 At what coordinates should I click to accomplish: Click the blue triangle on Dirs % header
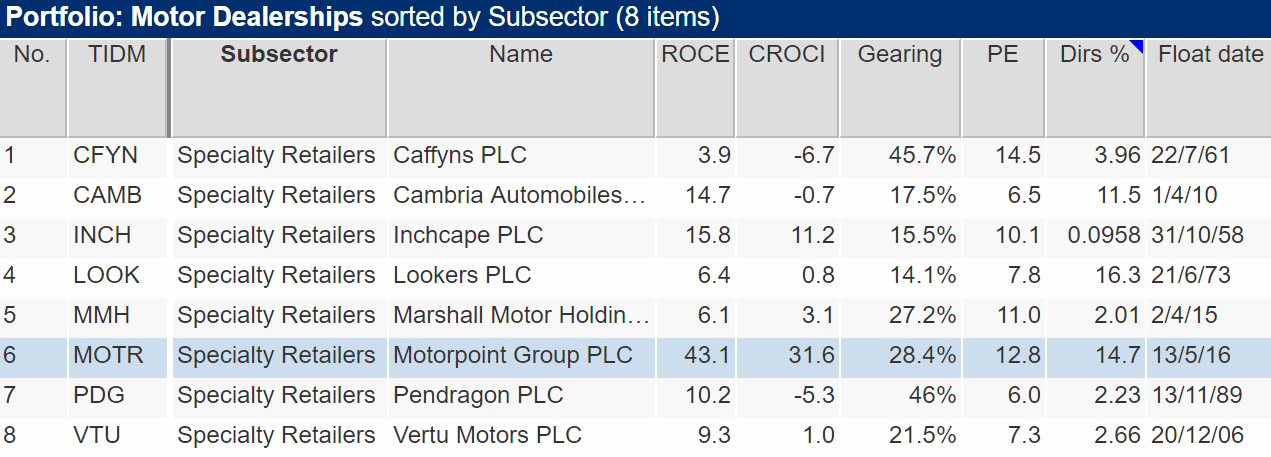[1138, 45]
